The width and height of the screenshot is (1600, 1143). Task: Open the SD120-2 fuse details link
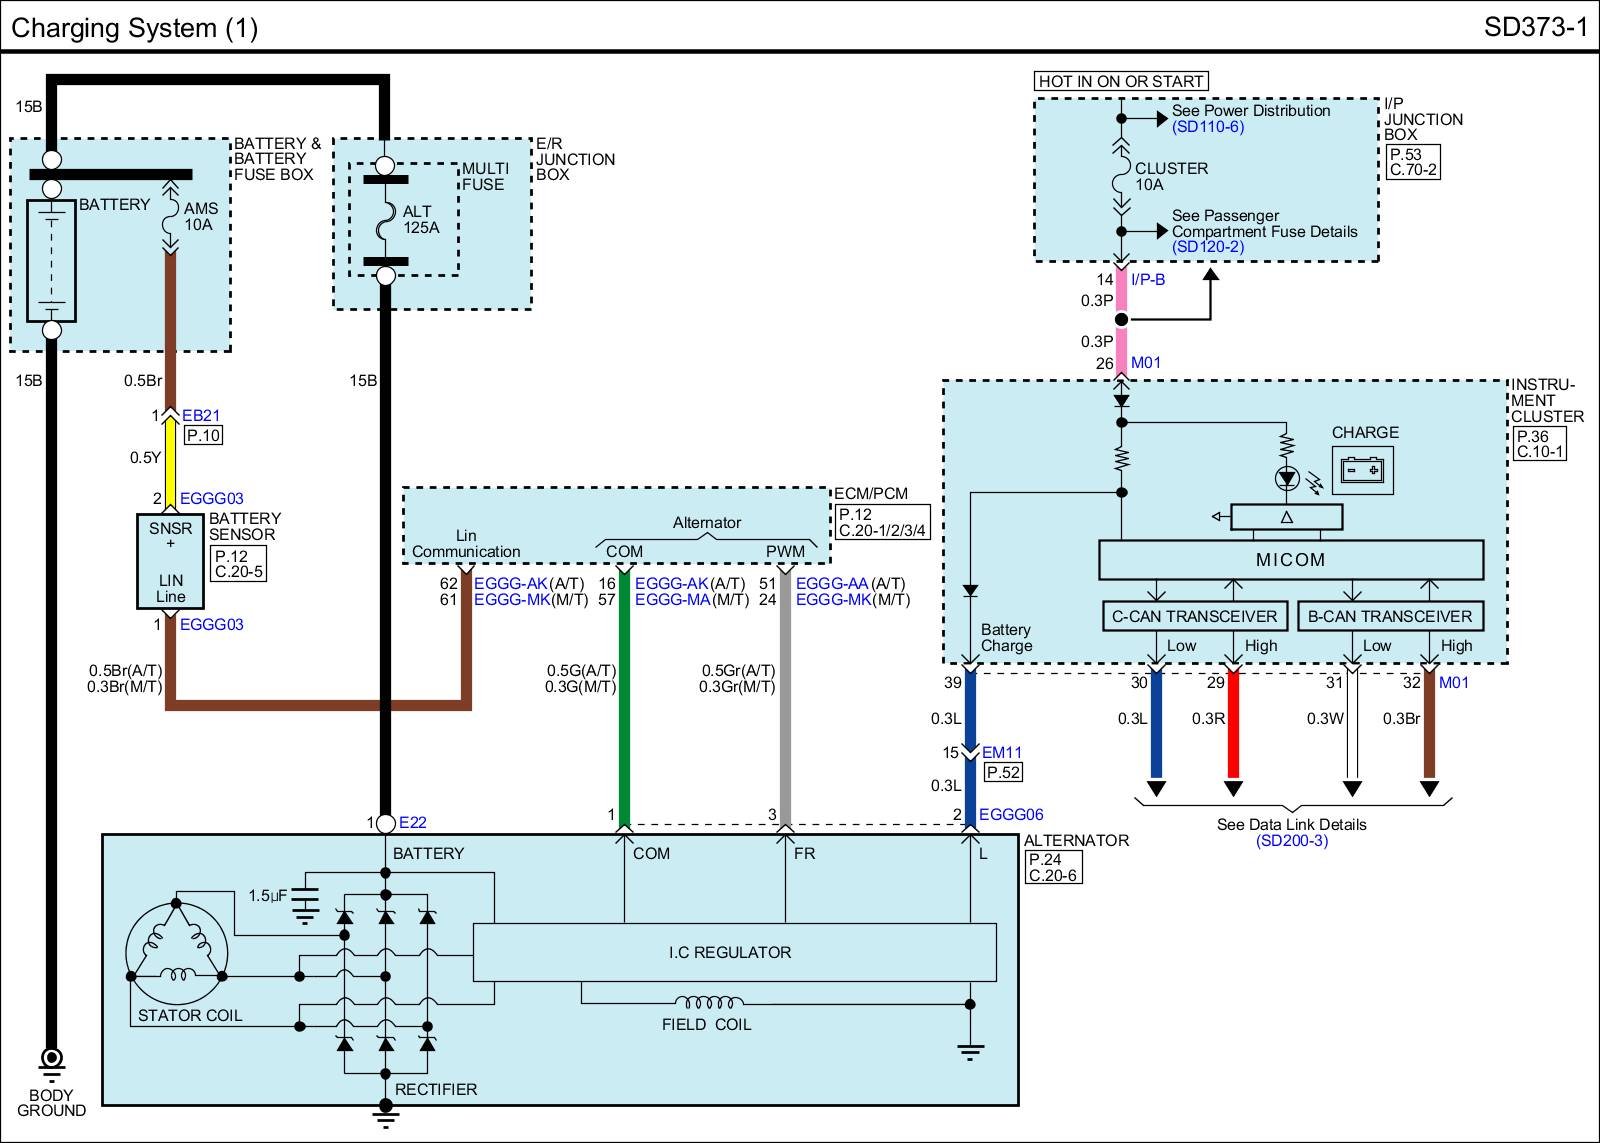pos(1208,247)
